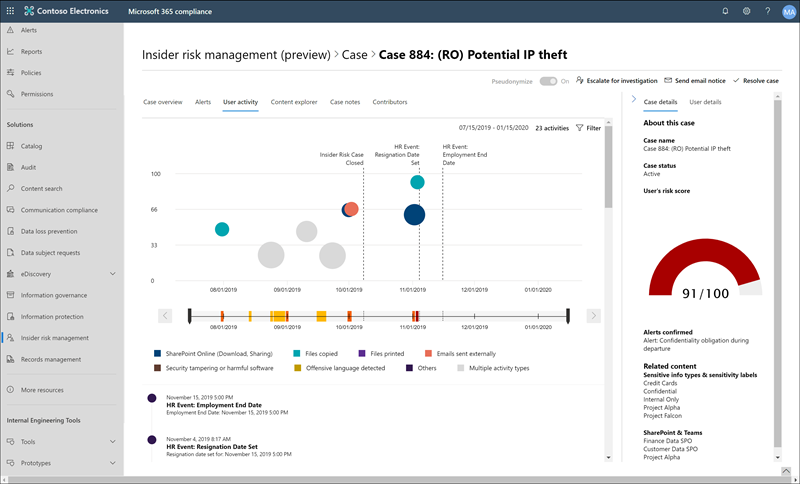
Task: Open settings gear in header
Action: pos(746,11)
